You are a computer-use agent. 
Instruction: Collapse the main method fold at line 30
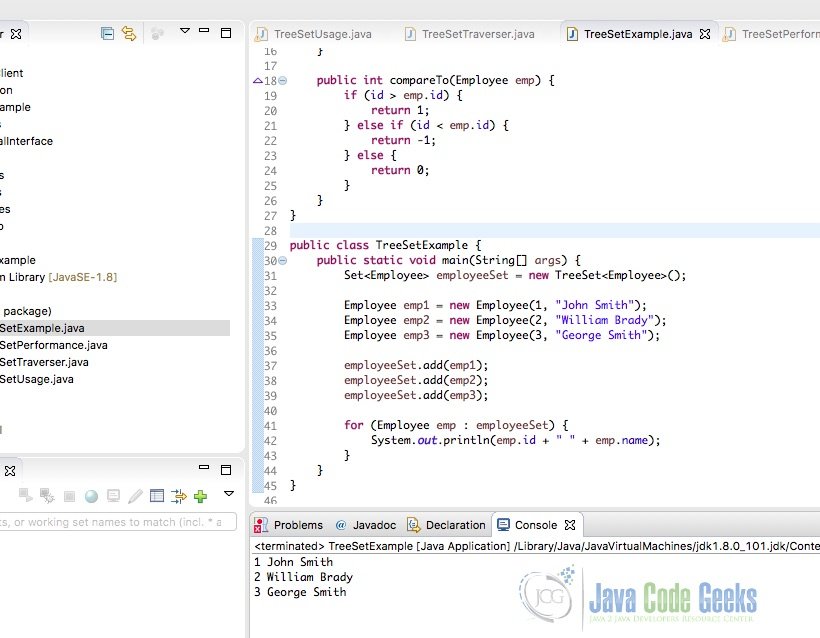pyautogui.click(x=281, y=260)
